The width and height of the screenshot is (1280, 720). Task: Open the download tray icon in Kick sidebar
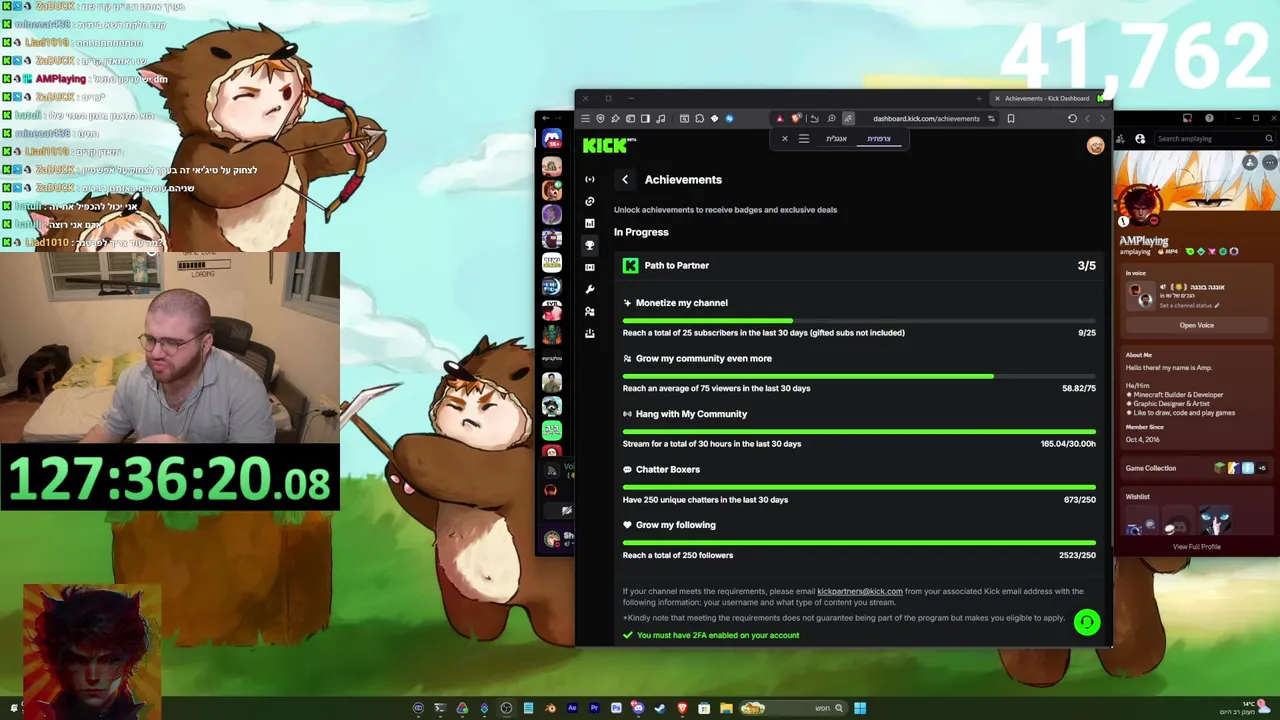[x=590, y=333]
